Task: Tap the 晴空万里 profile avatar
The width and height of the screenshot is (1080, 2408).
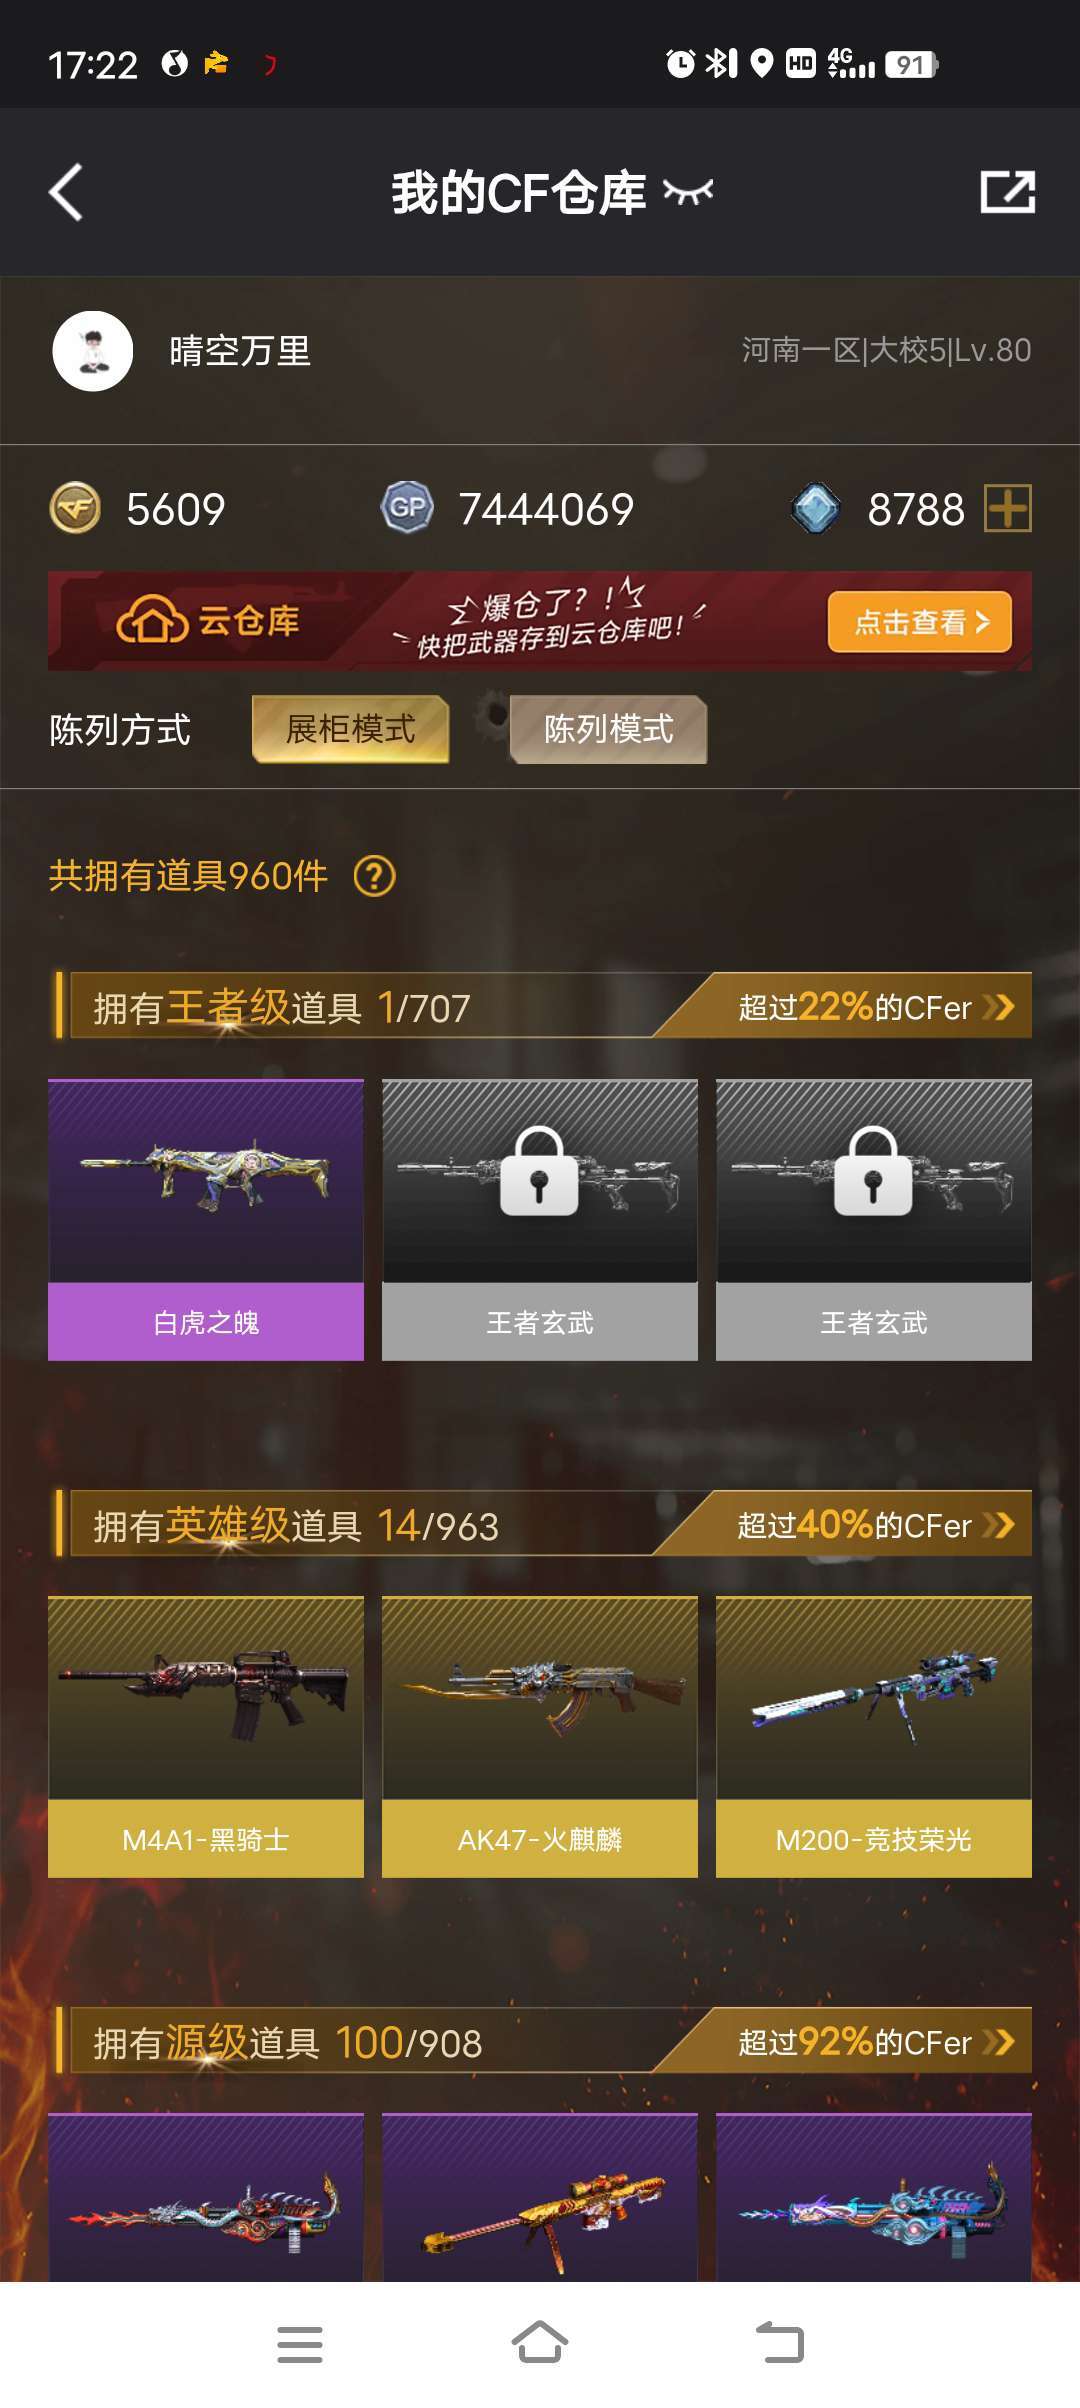Action: pos(93,351)
